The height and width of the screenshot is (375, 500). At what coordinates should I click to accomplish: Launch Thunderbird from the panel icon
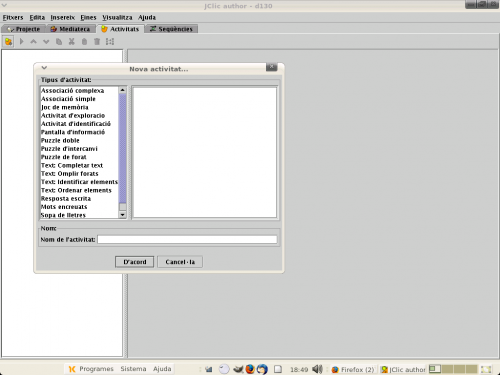tap(262, 369)
